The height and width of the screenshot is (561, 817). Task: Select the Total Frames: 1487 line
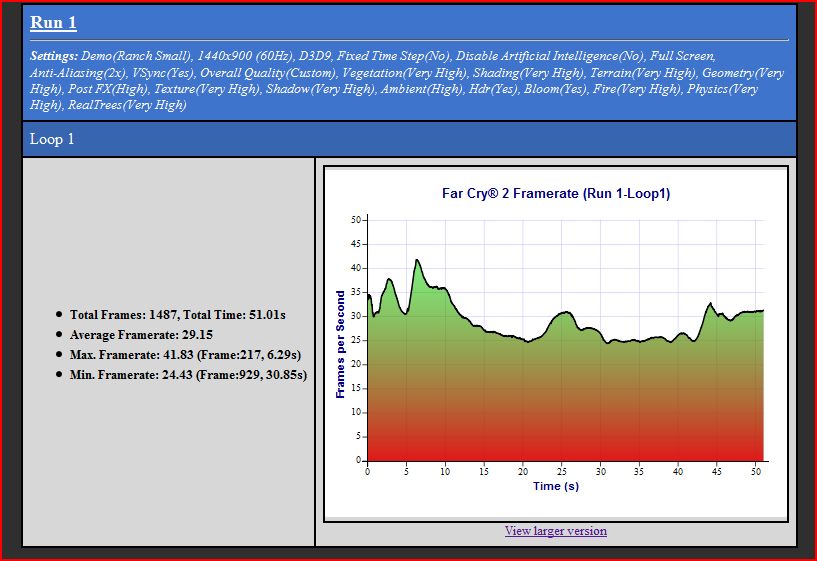pyautogui.click(x=178, y=315)
